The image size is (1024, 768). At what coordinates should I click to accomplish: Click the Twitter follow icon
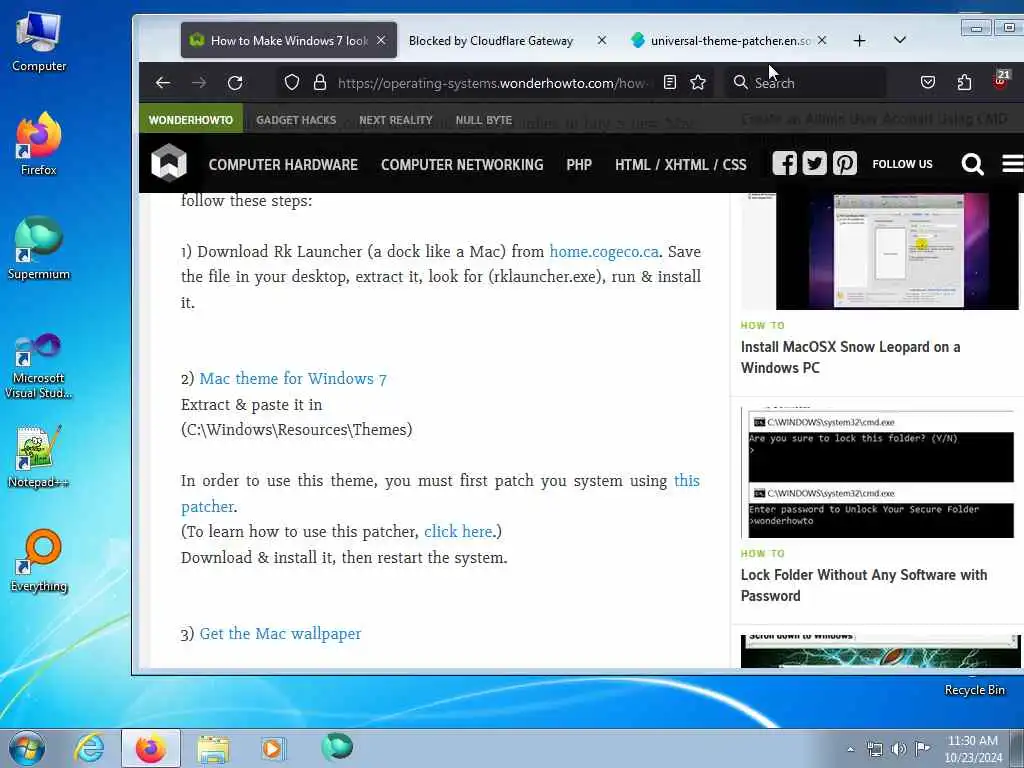[x=814, y=163]
